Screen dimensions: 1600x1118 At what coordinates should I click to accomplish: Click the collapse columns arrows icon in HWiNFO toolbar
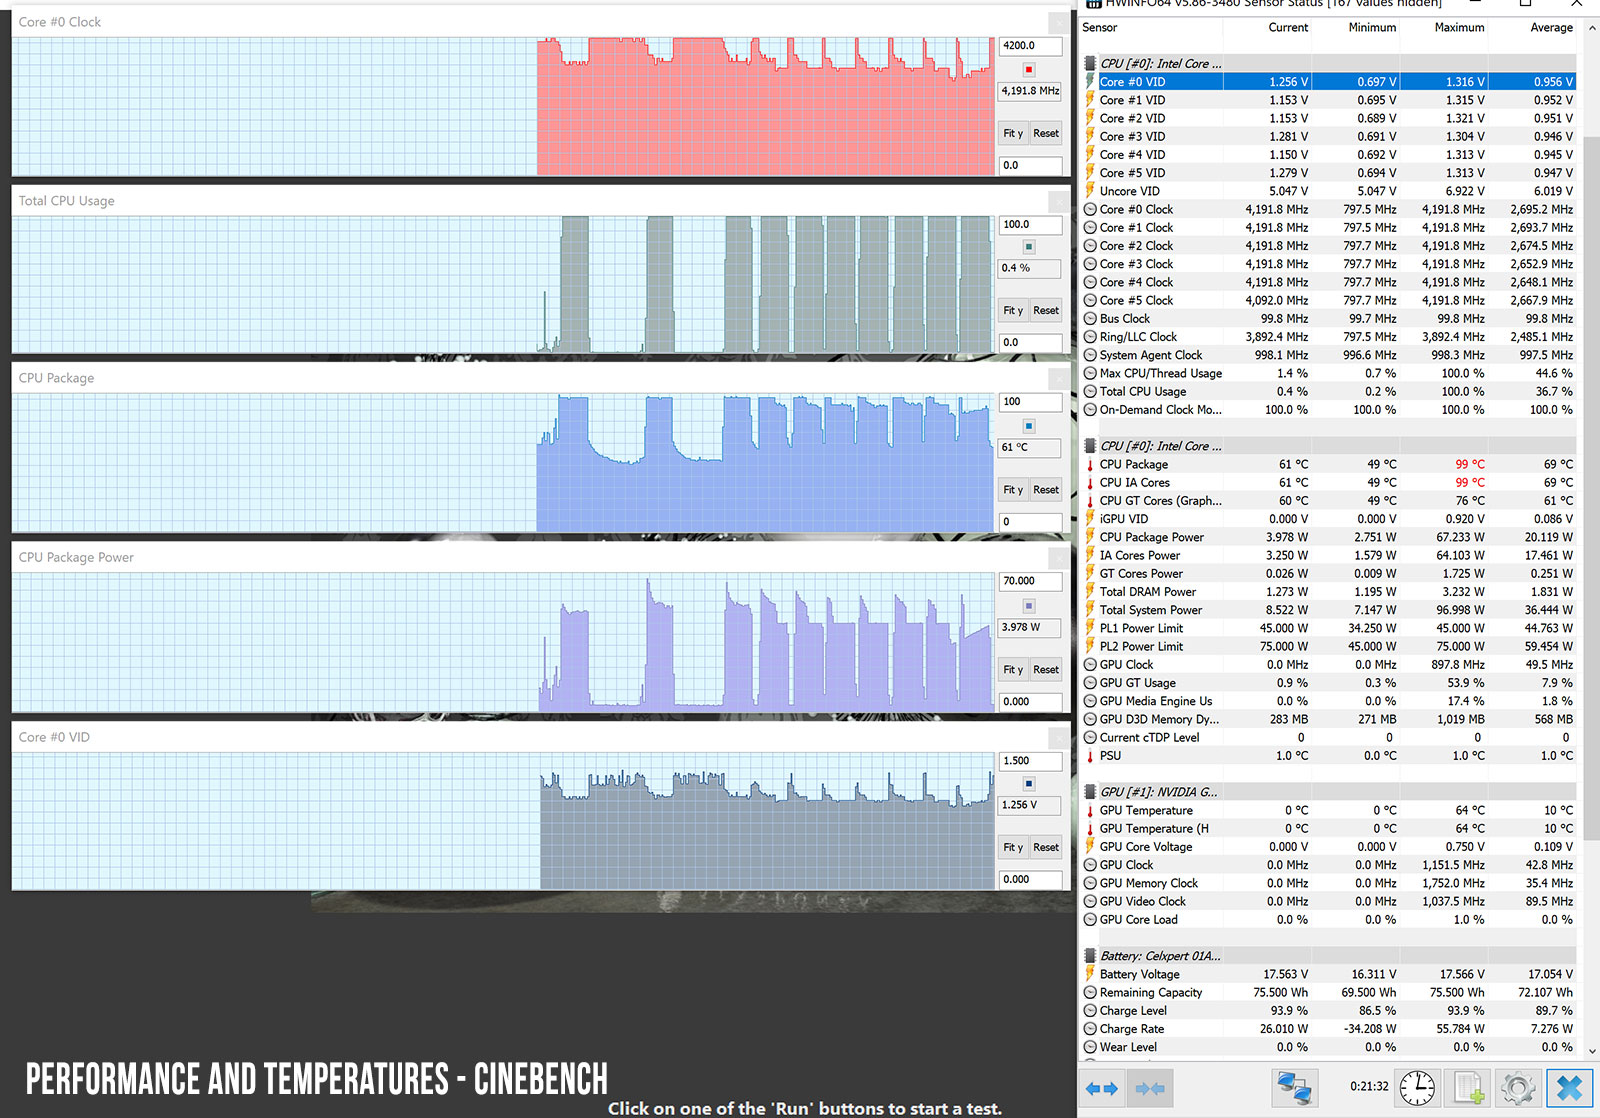click(1149, 1088)
